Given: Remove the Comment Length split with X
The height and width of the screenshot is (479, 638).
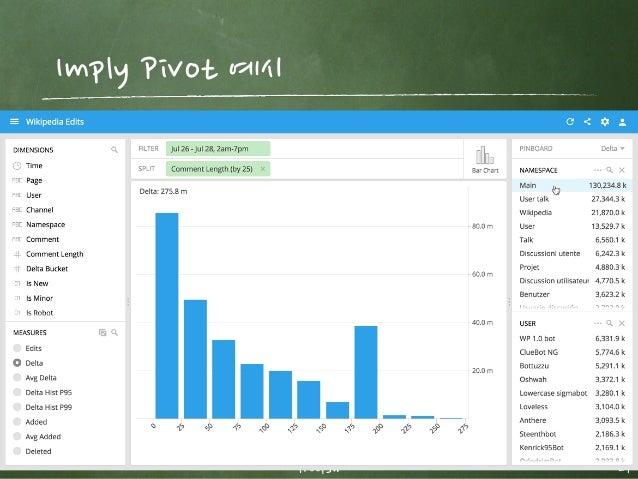Looking at the screenshot, I should click(x=263, y=168).
